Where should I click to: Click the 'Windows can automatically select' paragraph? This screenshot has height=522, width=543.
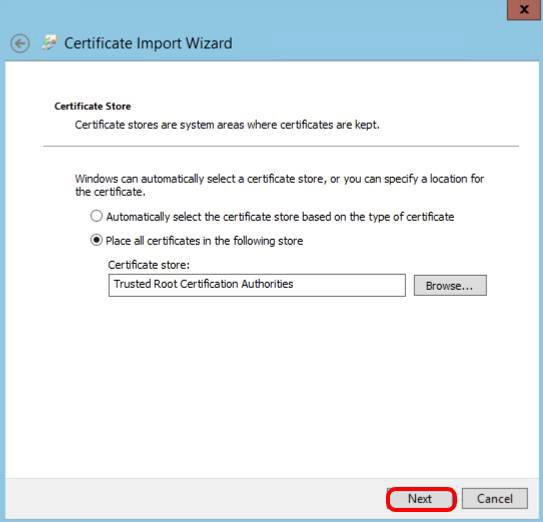click(x=279, y=185)
